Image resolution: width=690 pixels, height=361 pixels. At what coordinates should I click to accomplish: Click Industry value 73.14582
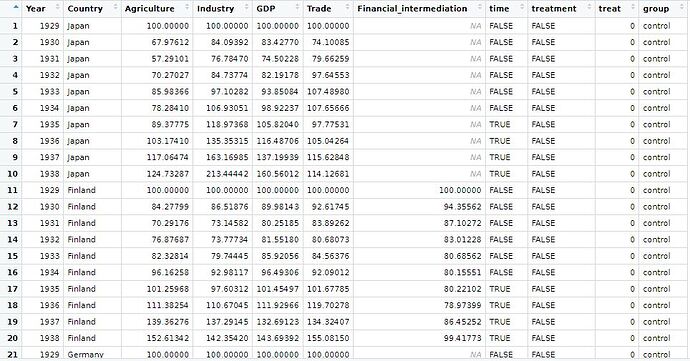tap(229, 223)
